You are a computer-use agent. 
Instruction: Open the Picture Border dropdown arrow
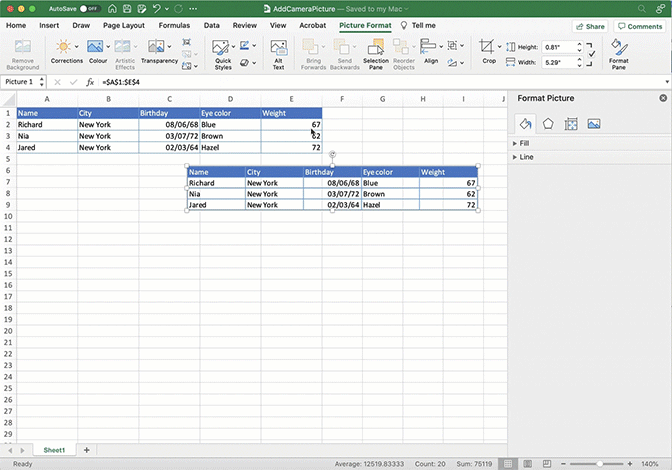tap(254, 45)
